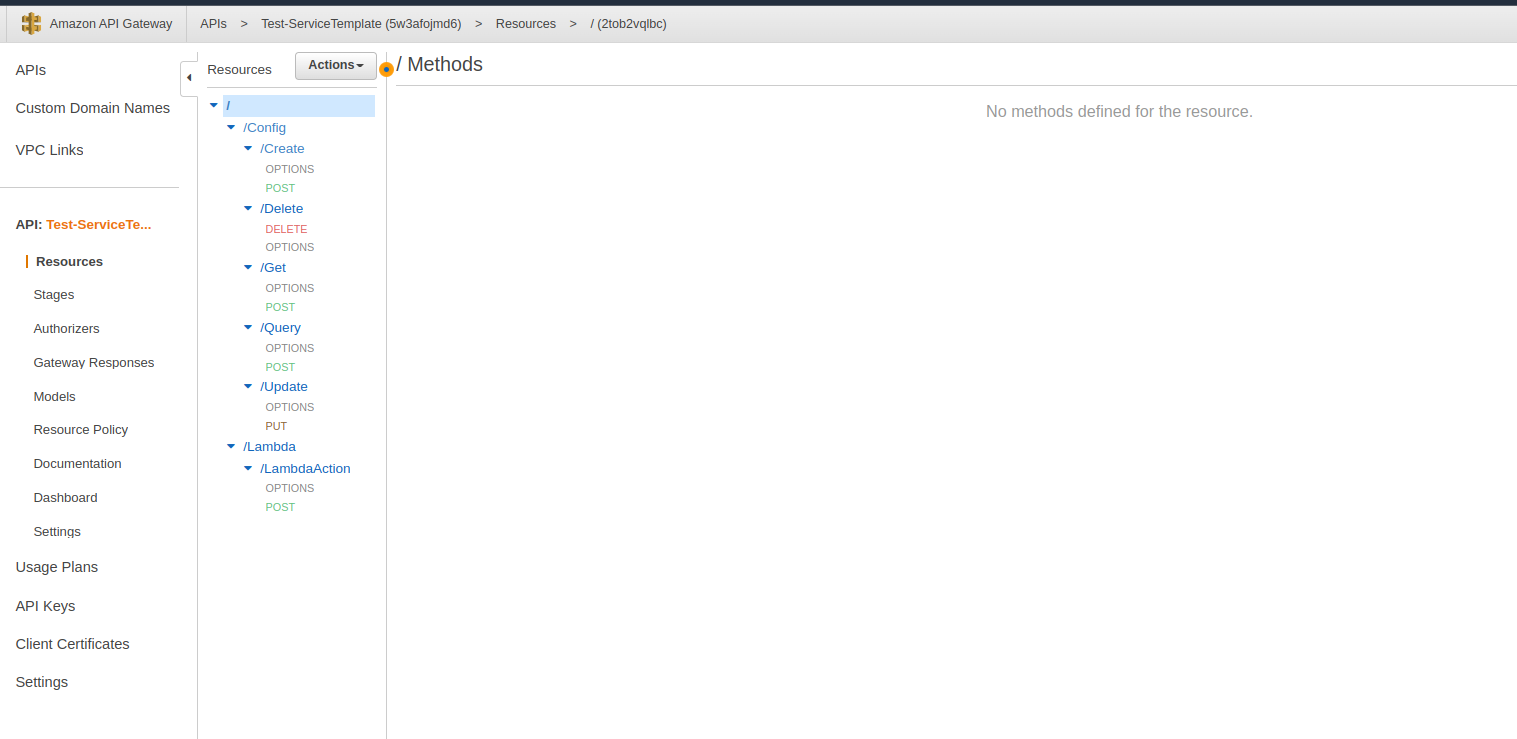The image size is (1517, 739).
Task: Collapse the /Delete resource triangle
Action: pos(248,209)
